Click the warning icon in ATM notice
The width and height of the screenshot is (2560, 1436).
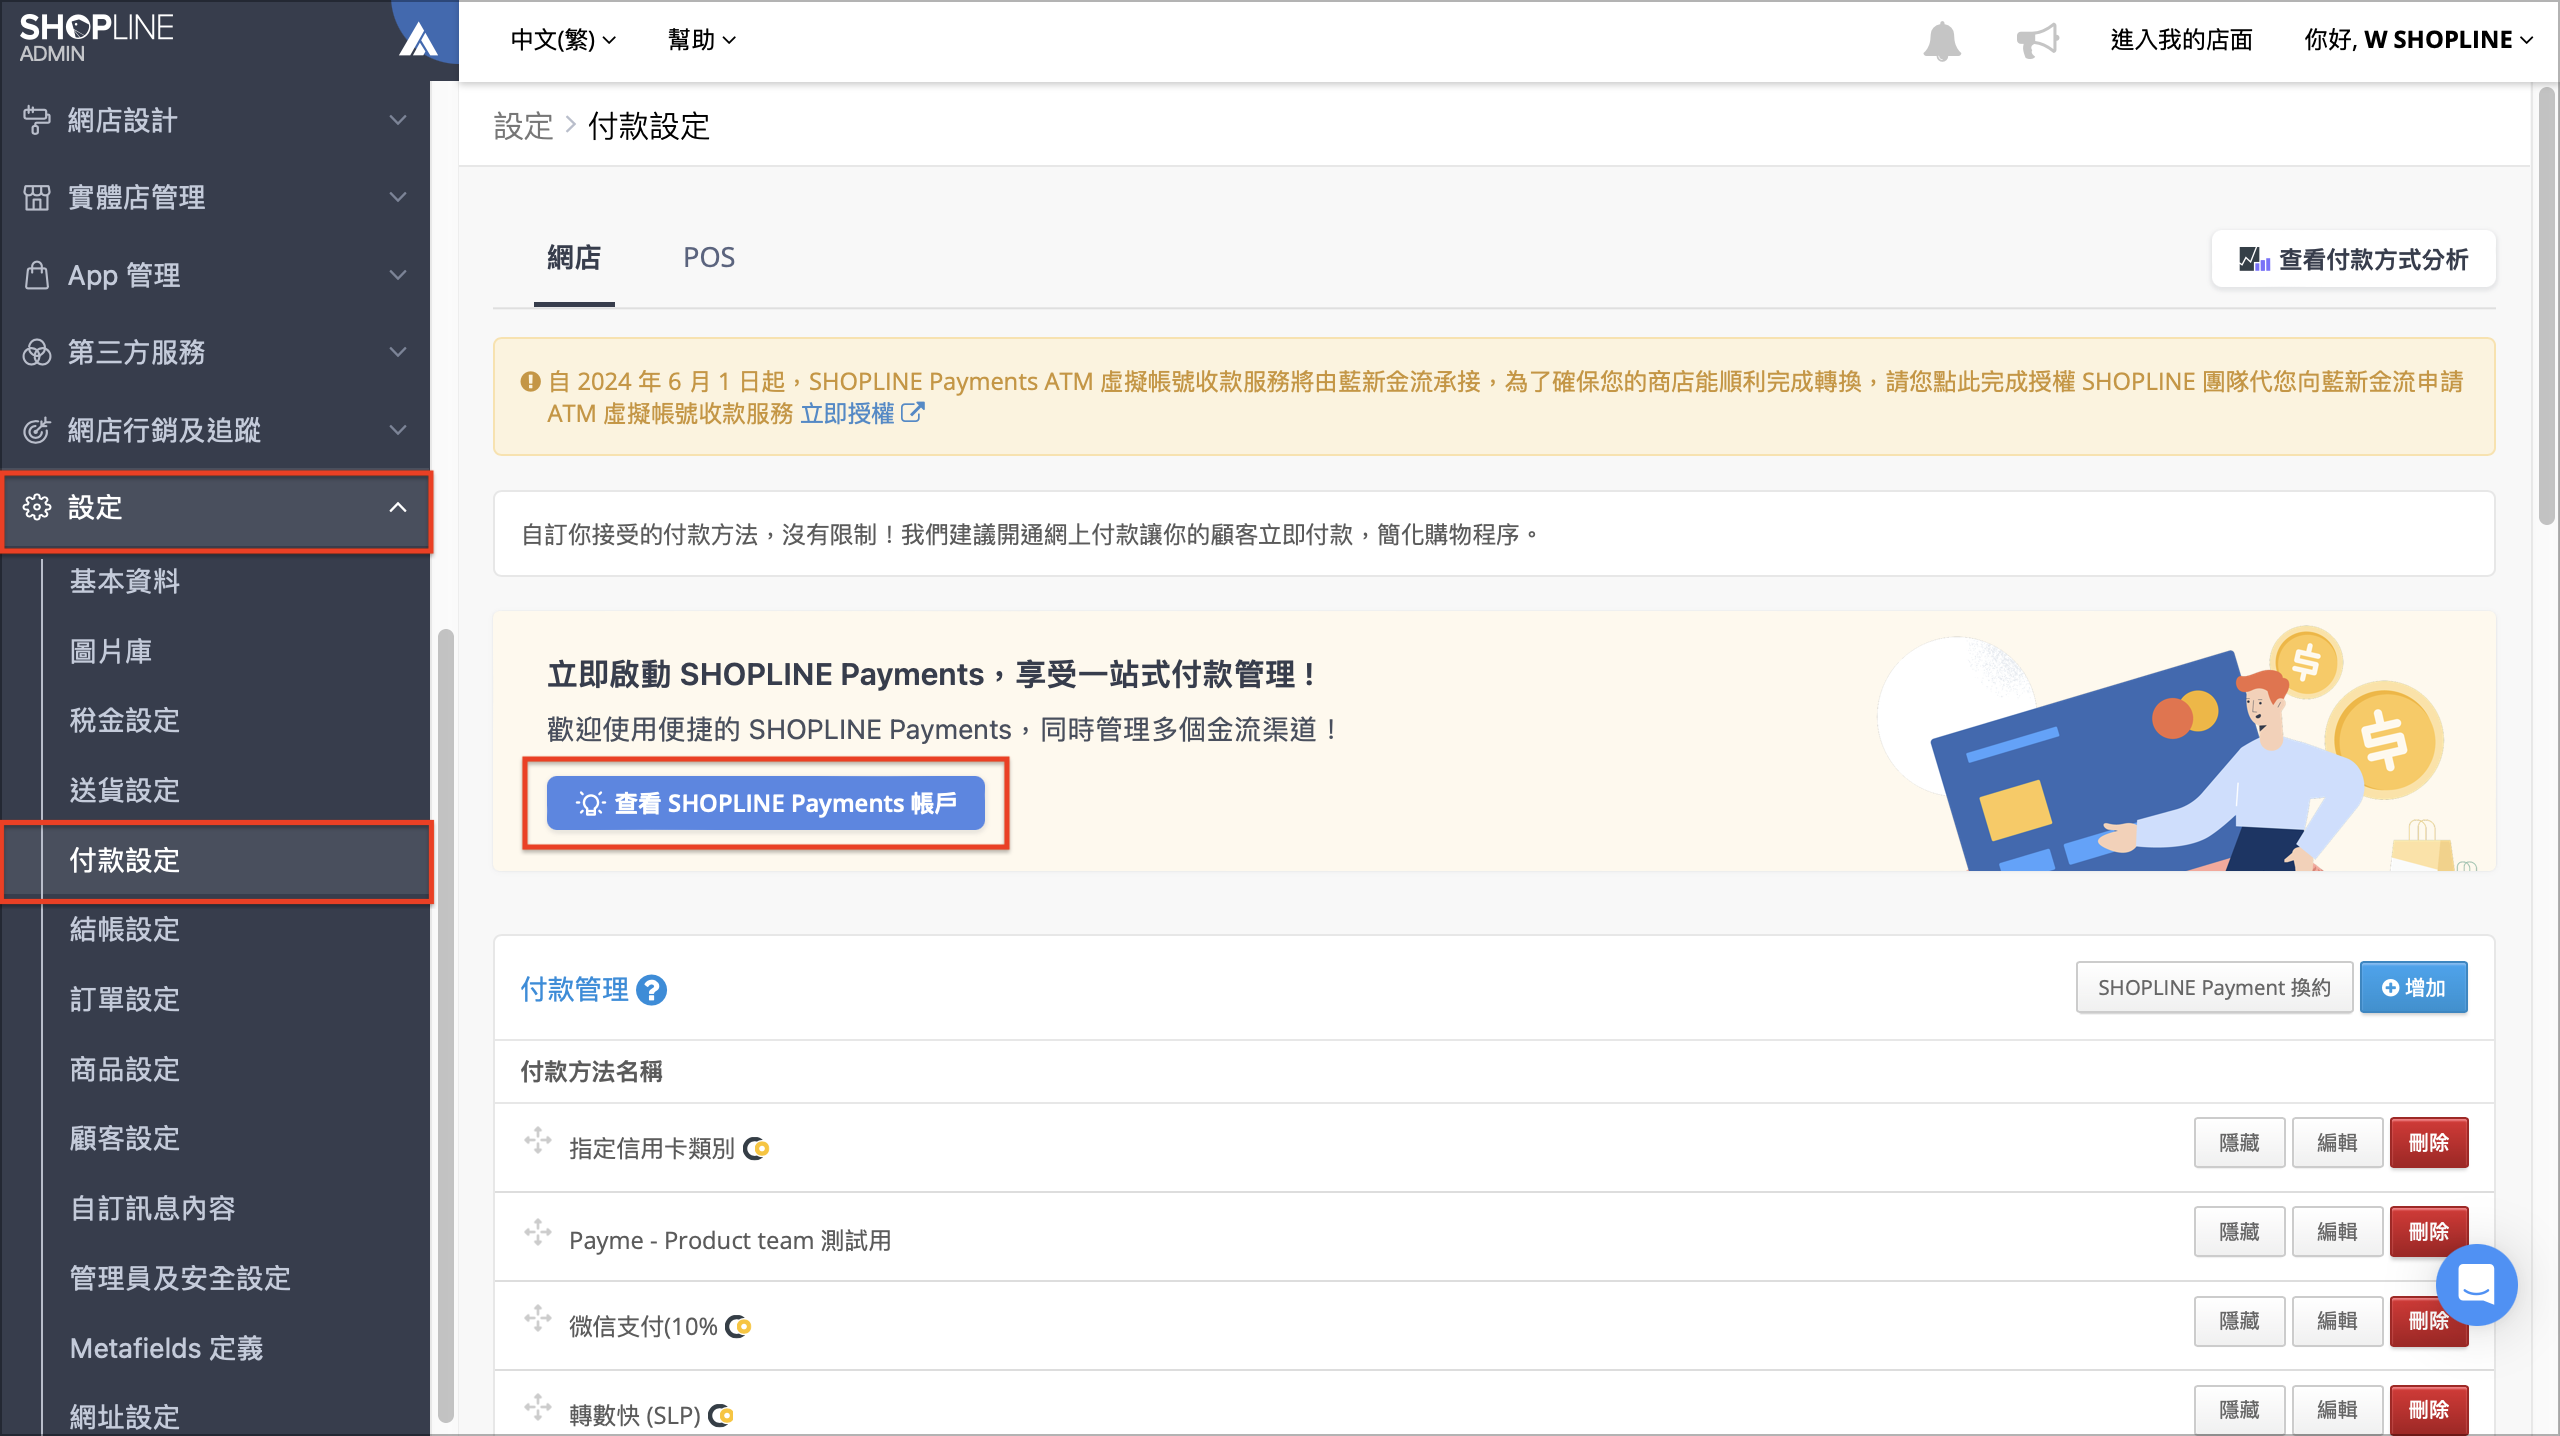tap(530, 381)
